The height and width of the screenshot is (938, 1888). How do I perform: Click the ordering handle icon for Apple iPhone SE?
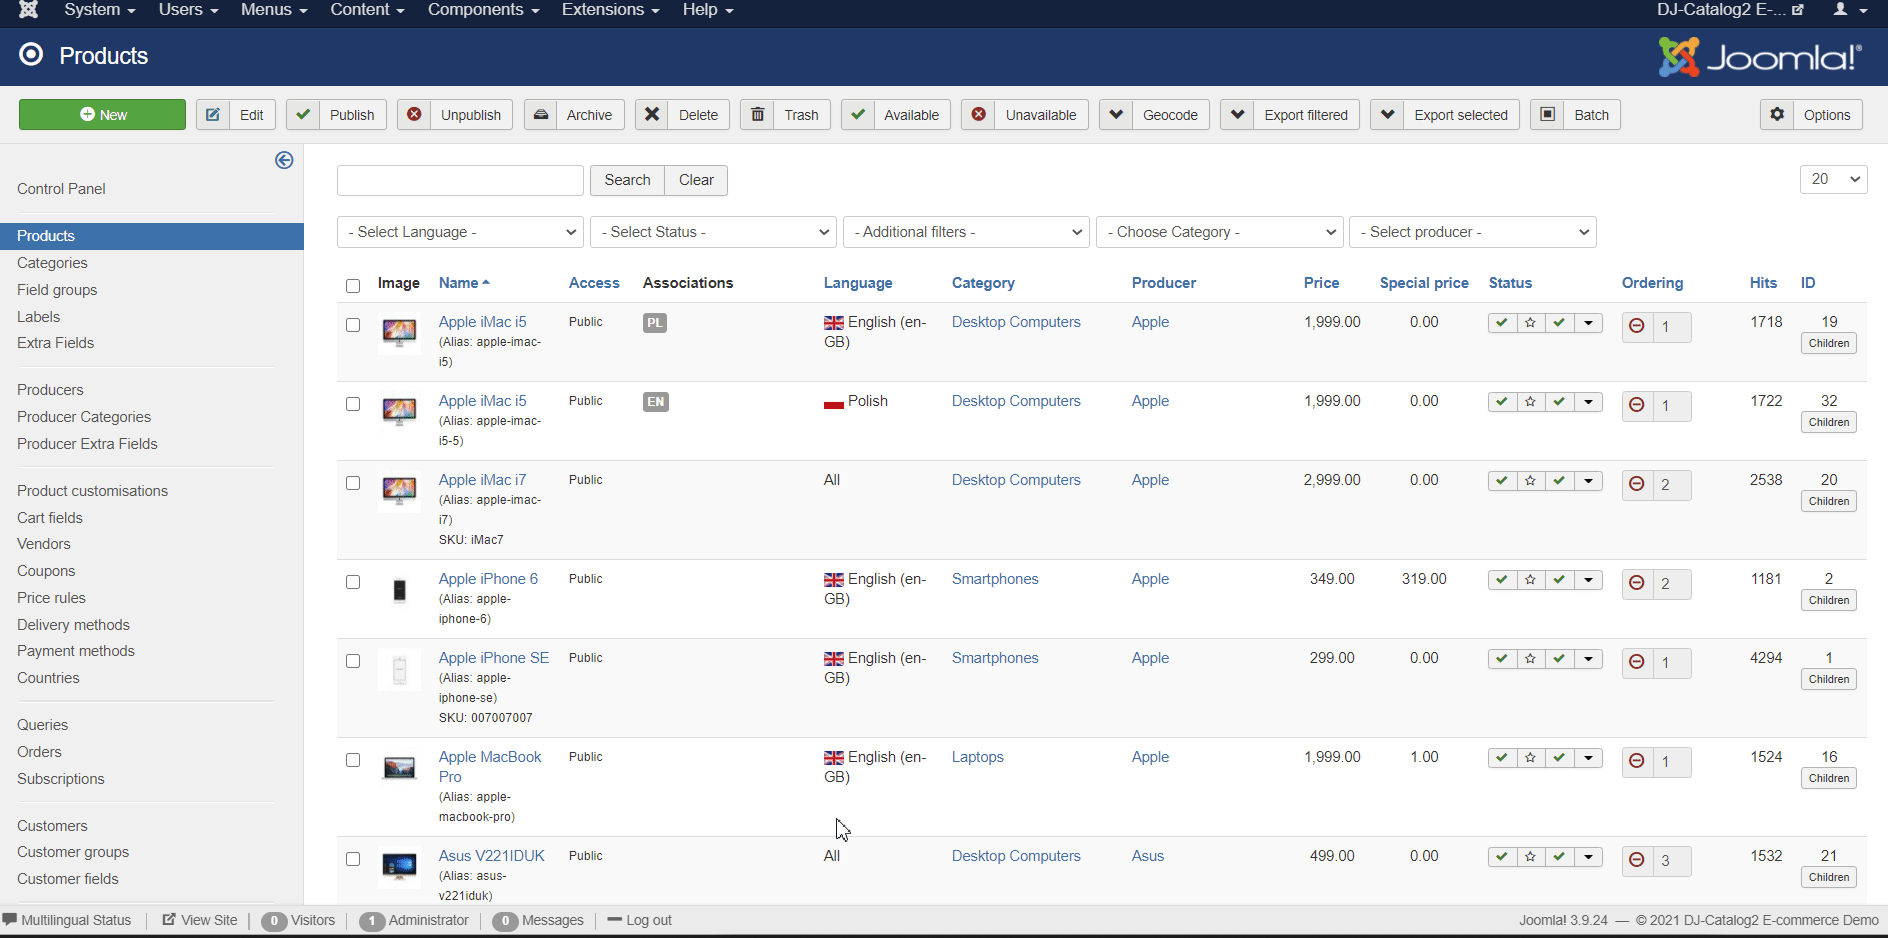pos(1637,662)
